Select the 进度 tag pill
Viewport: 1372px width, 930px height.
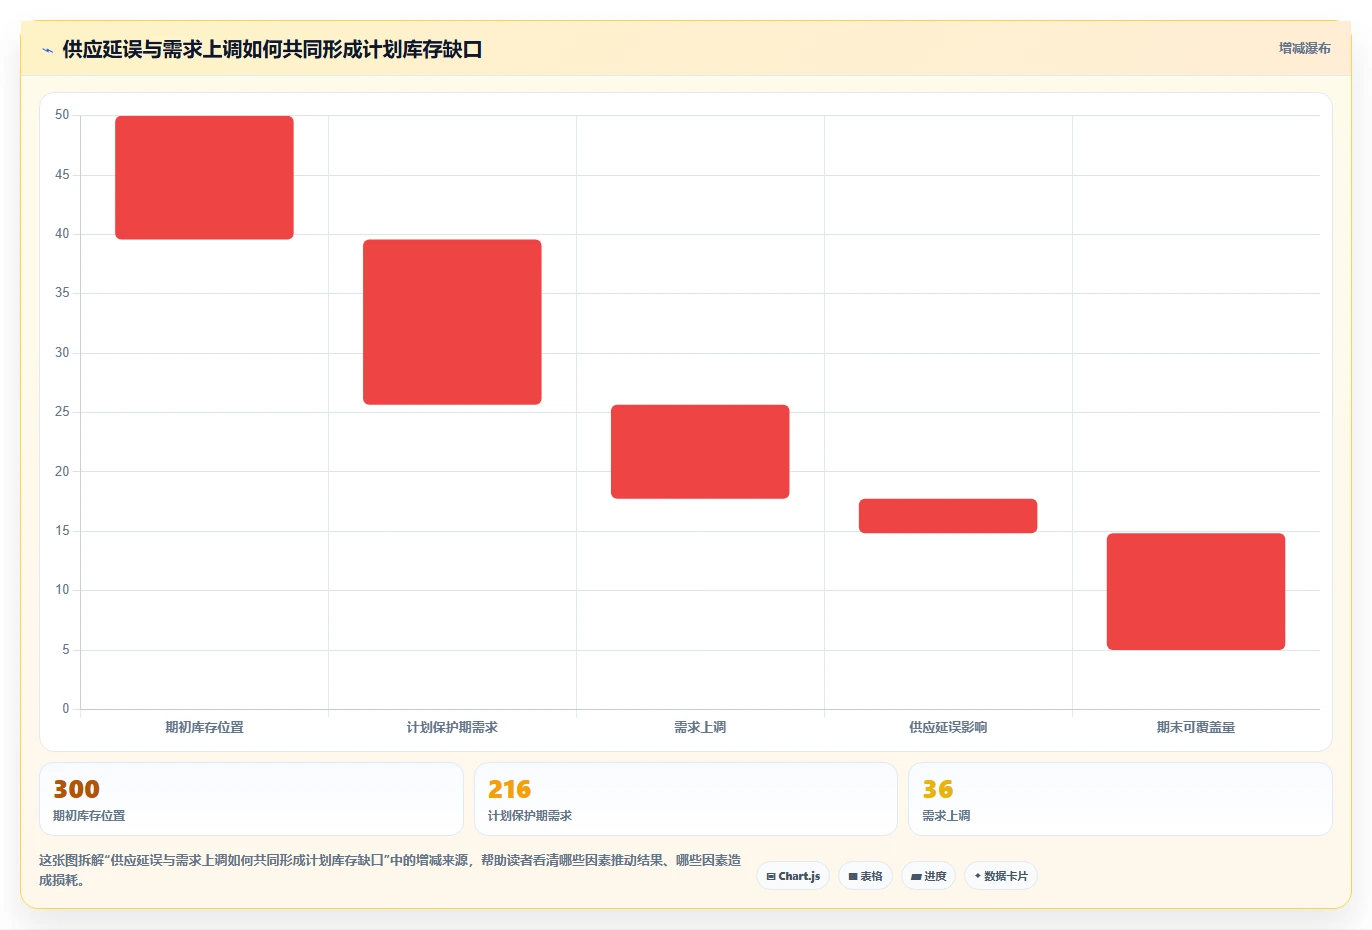point(928,876)
